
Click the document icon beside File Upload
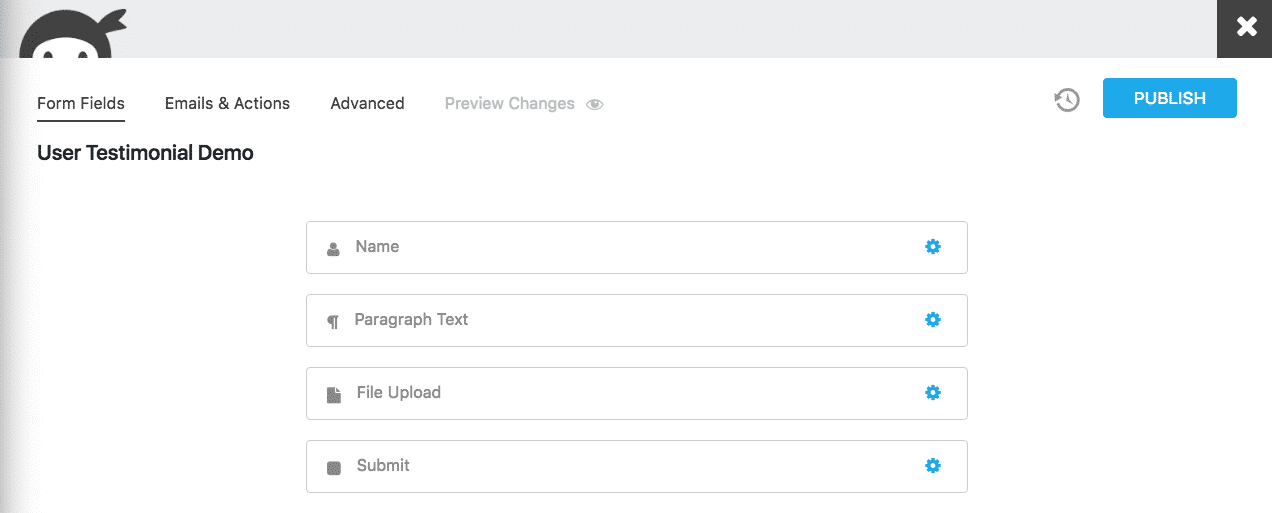[333, 394]
